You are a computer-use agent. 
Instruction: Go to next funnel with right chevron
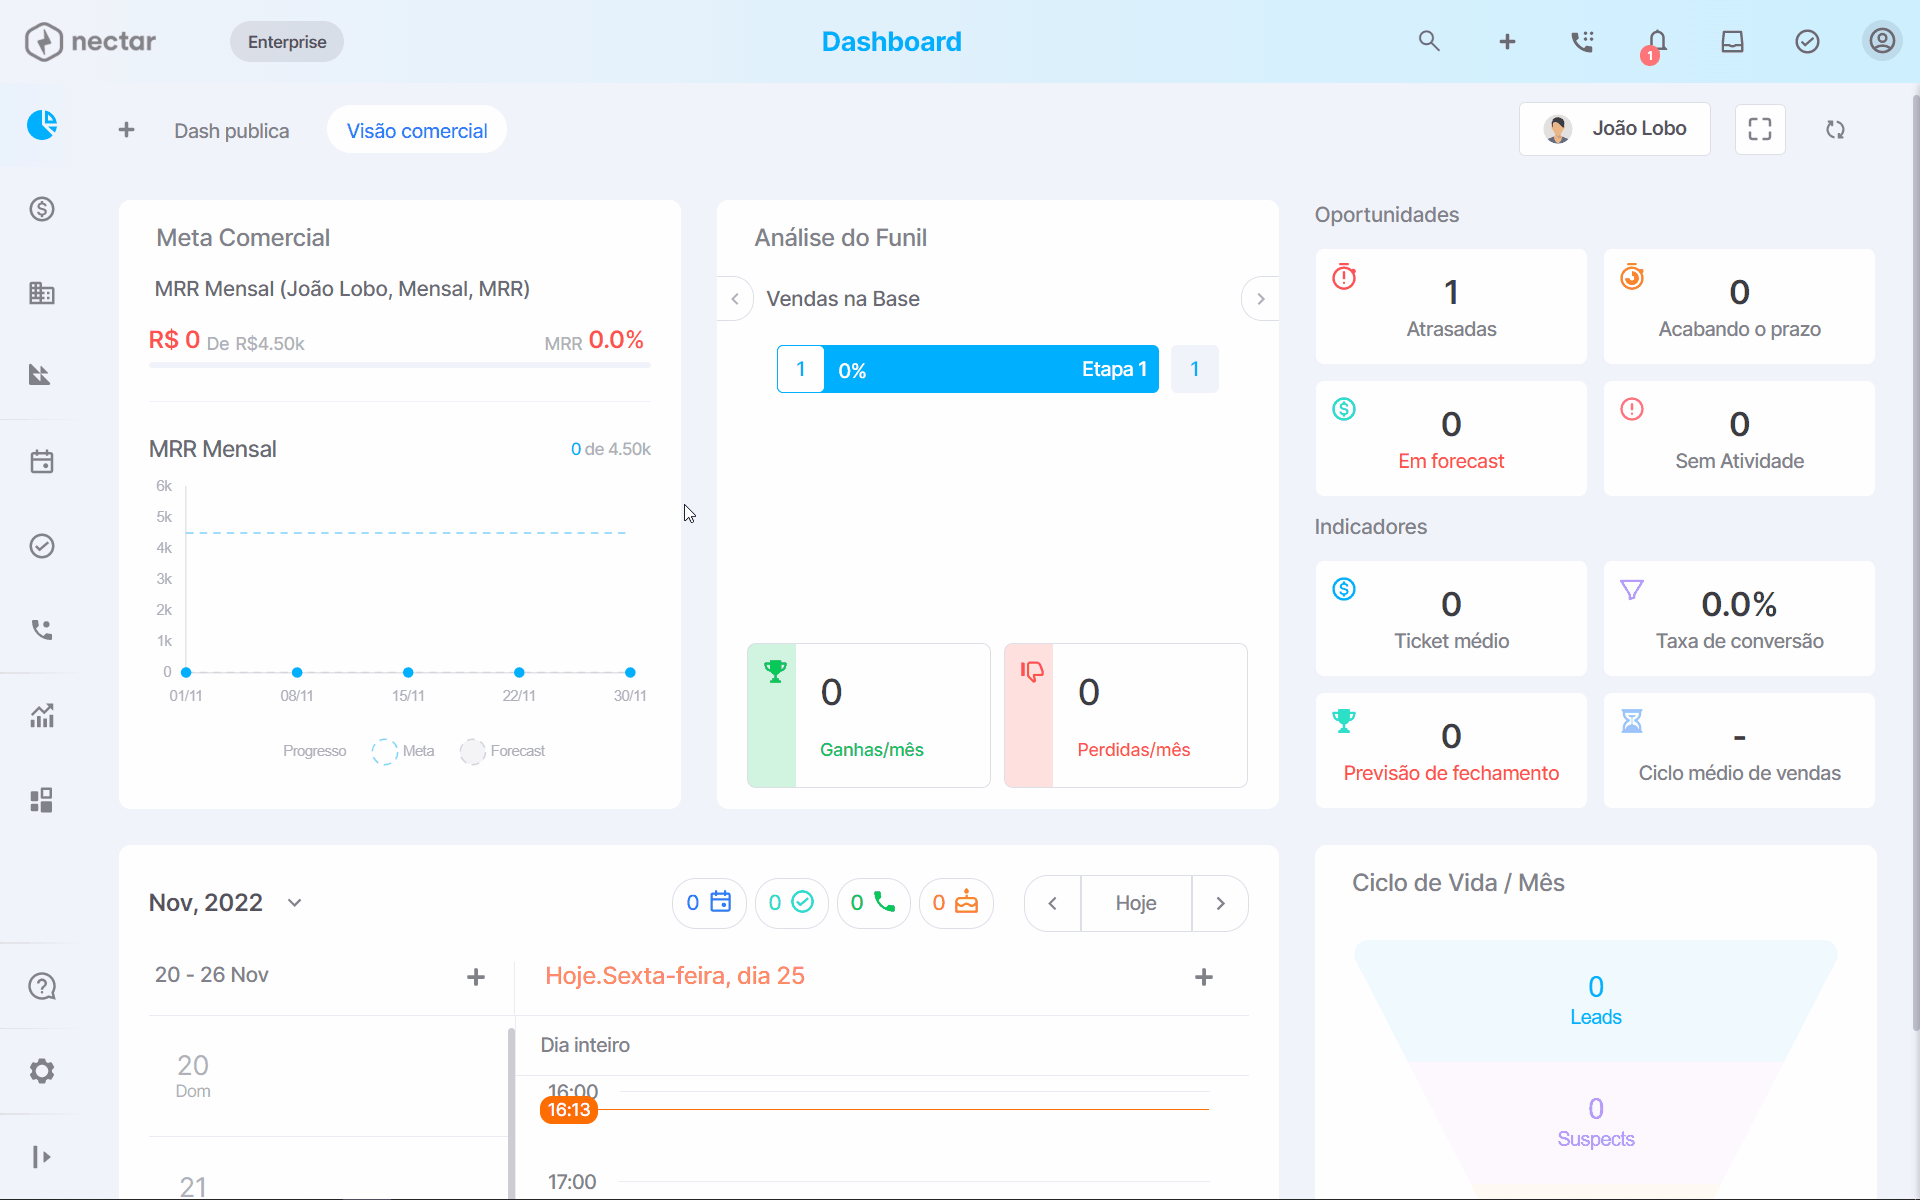(x=1260, y=299)
